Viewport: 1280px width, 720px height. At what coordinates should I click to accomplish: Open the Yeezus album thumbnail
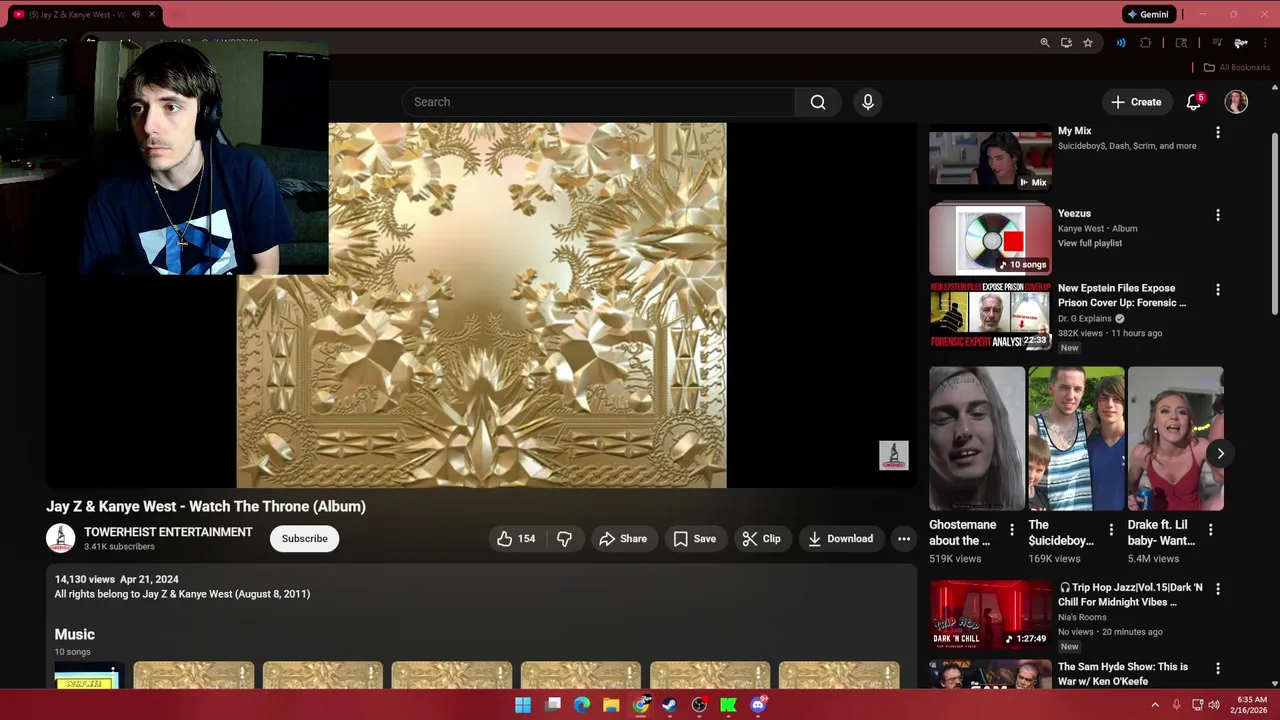tap(990, 239)
